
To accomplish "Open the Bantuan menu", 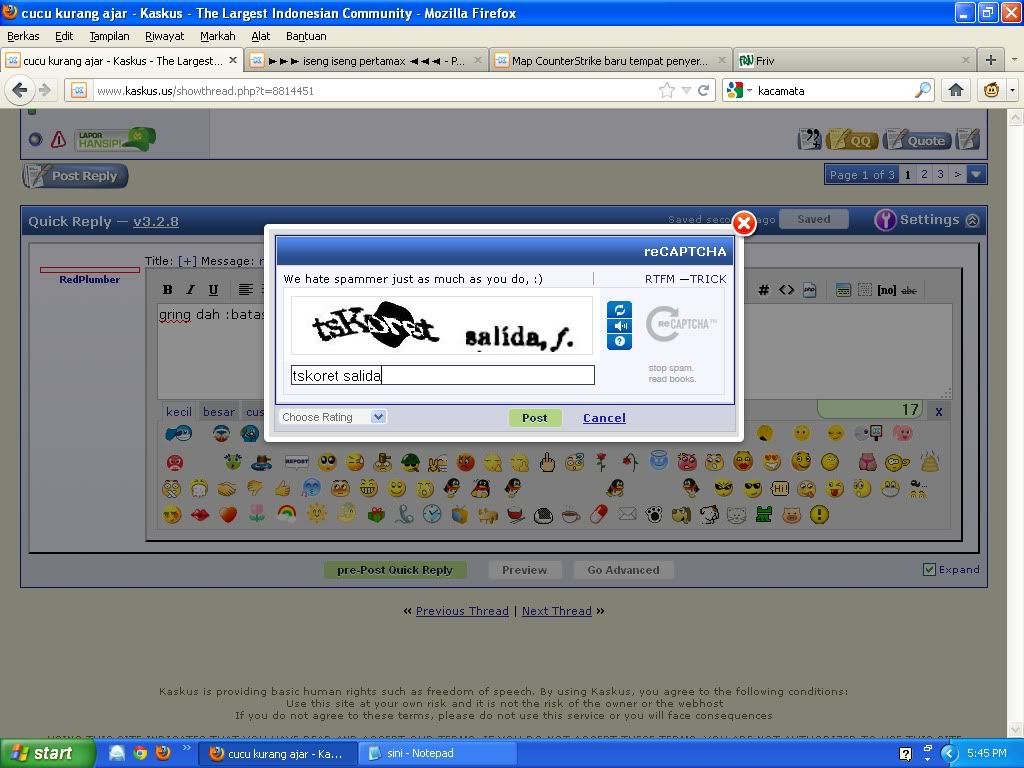I will point(306,36).
